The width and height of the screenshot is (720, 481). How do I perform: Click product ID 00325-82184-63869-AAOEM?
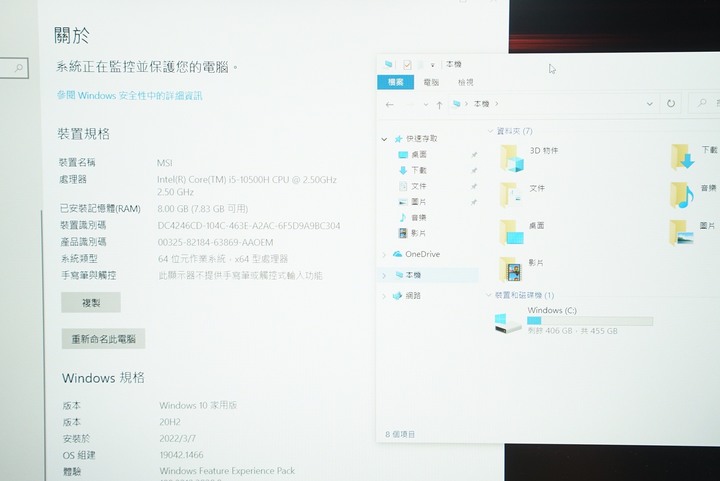point(215,242)
